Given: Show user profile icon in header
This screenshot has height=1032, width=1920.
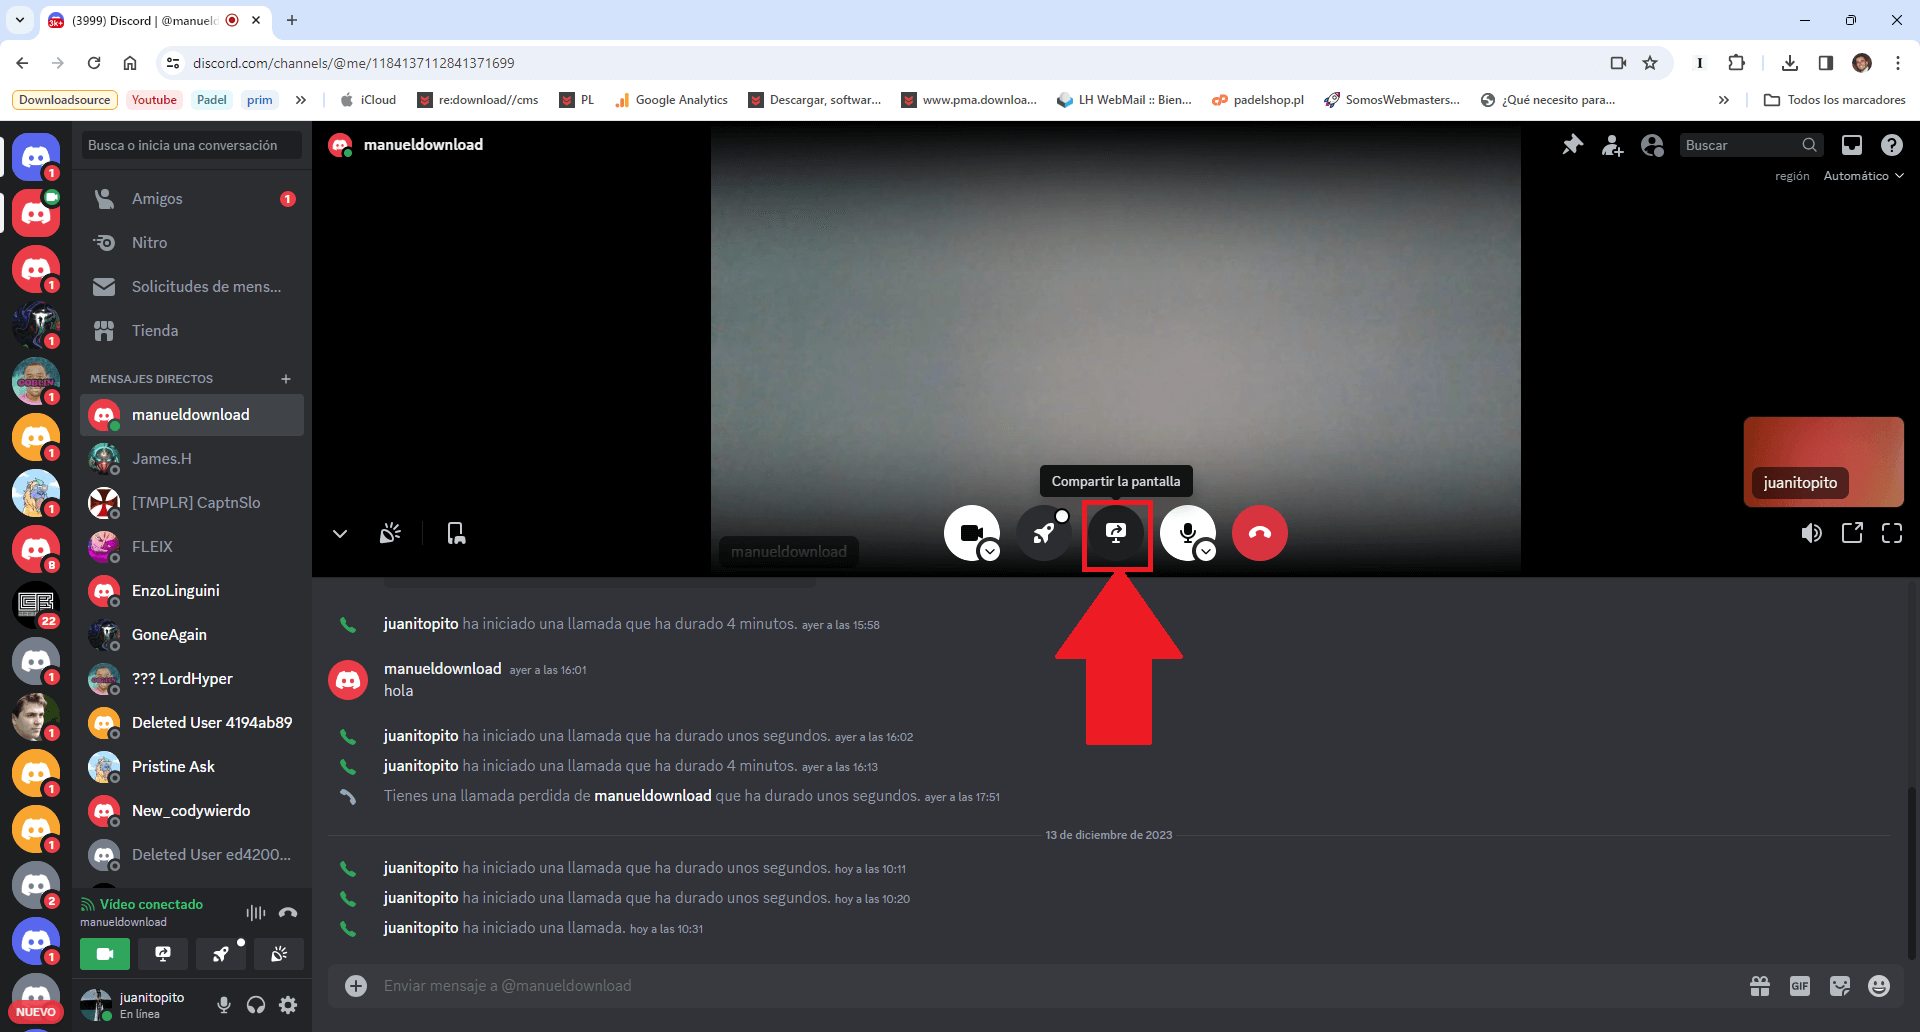Looking at the screenshot, I should (1653, 145).
